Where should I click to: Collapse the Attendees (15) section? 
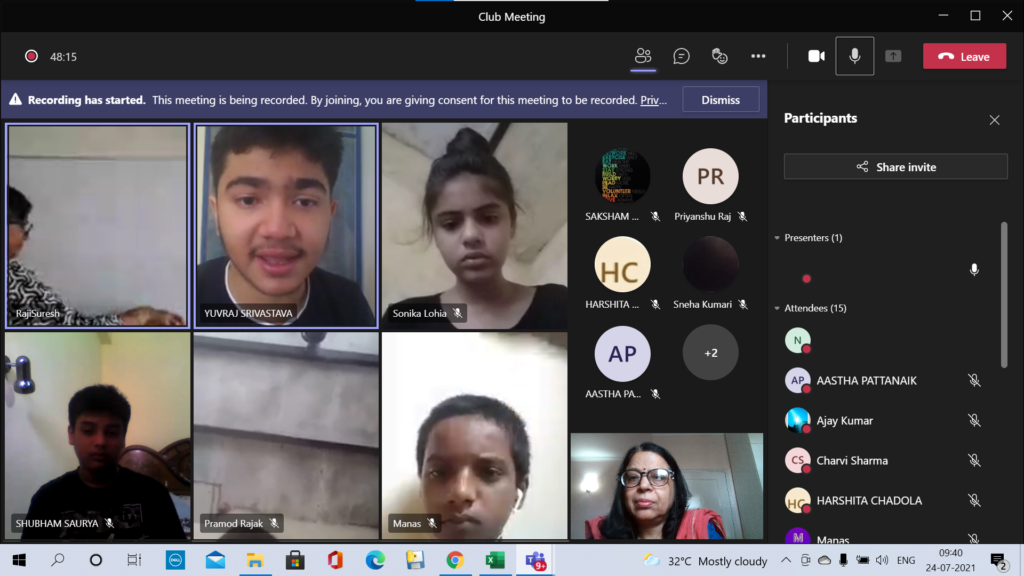click(x=777, y=308)
